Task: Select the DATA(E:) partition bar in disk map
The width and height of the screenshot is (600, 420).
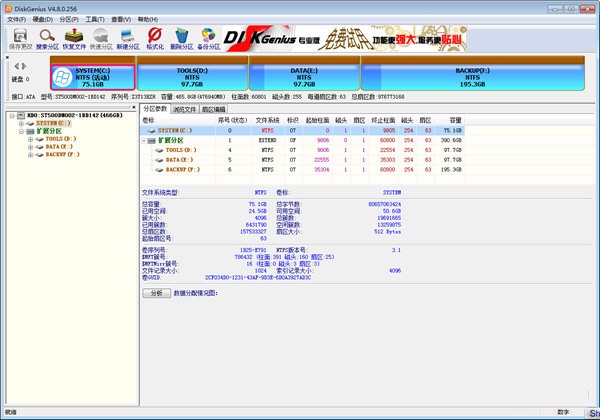Action: [x=305, y=78]
